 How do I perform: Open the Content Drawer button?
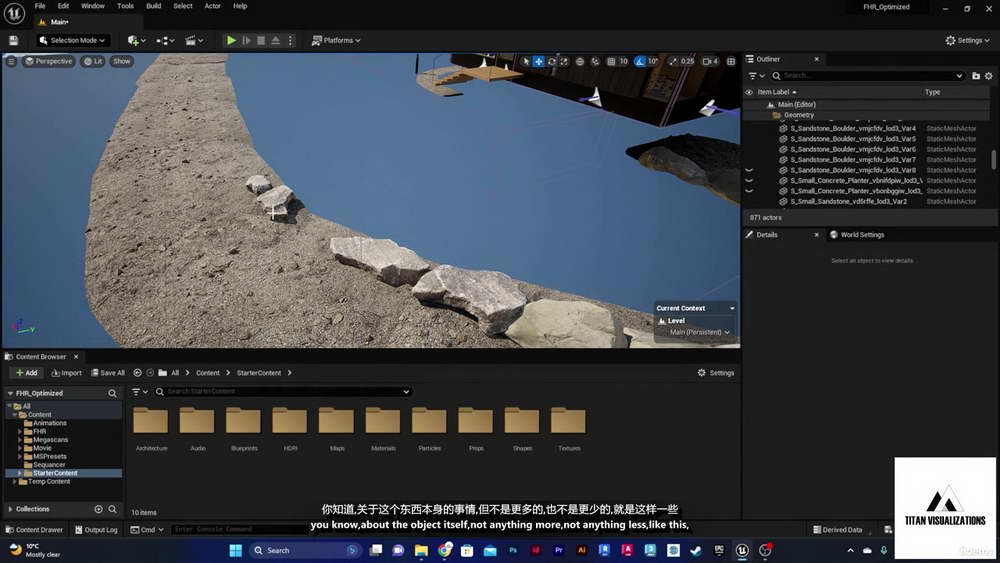point(34,529)
